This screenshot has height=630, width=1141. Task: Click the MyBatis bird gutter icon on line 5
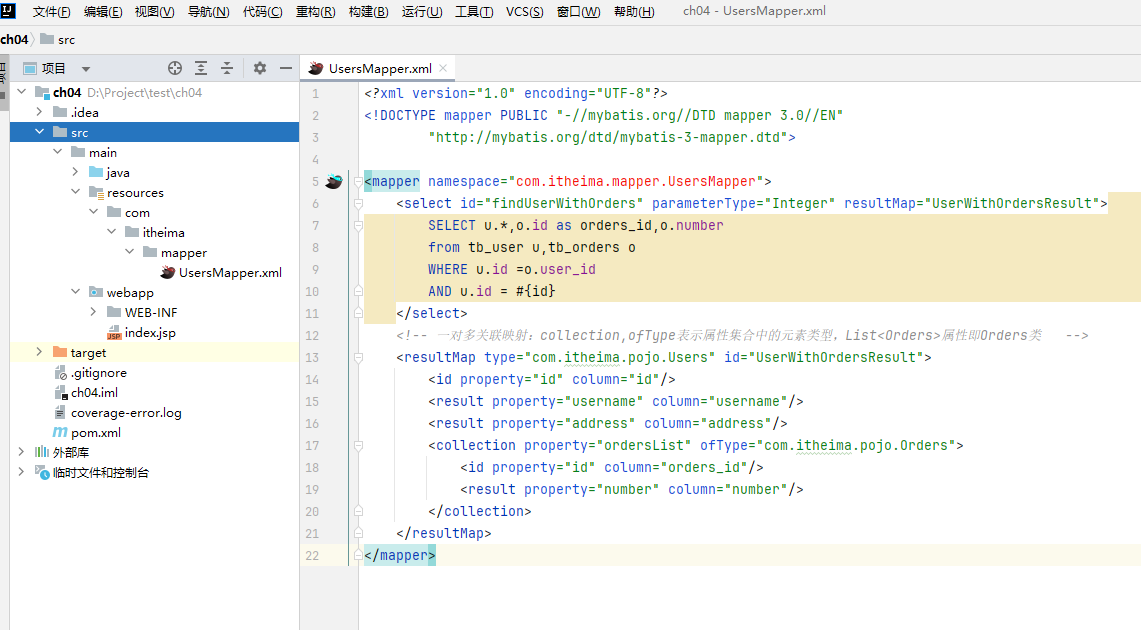[334, 181]
